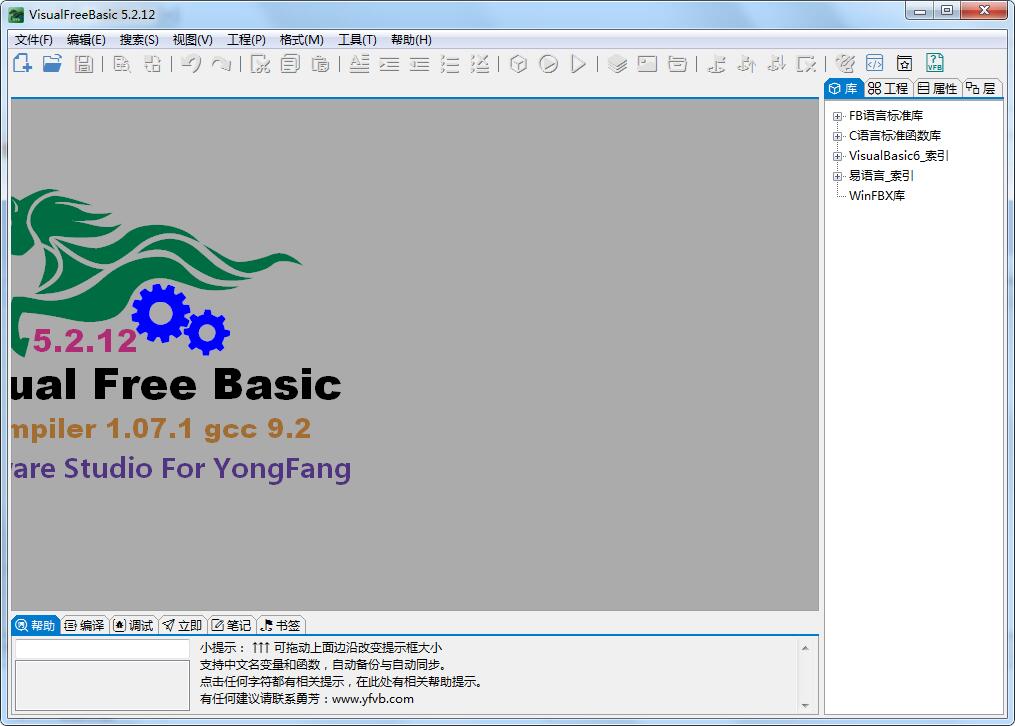
Task: Open the 工程(P) menu
Action: tap(246, 39)
